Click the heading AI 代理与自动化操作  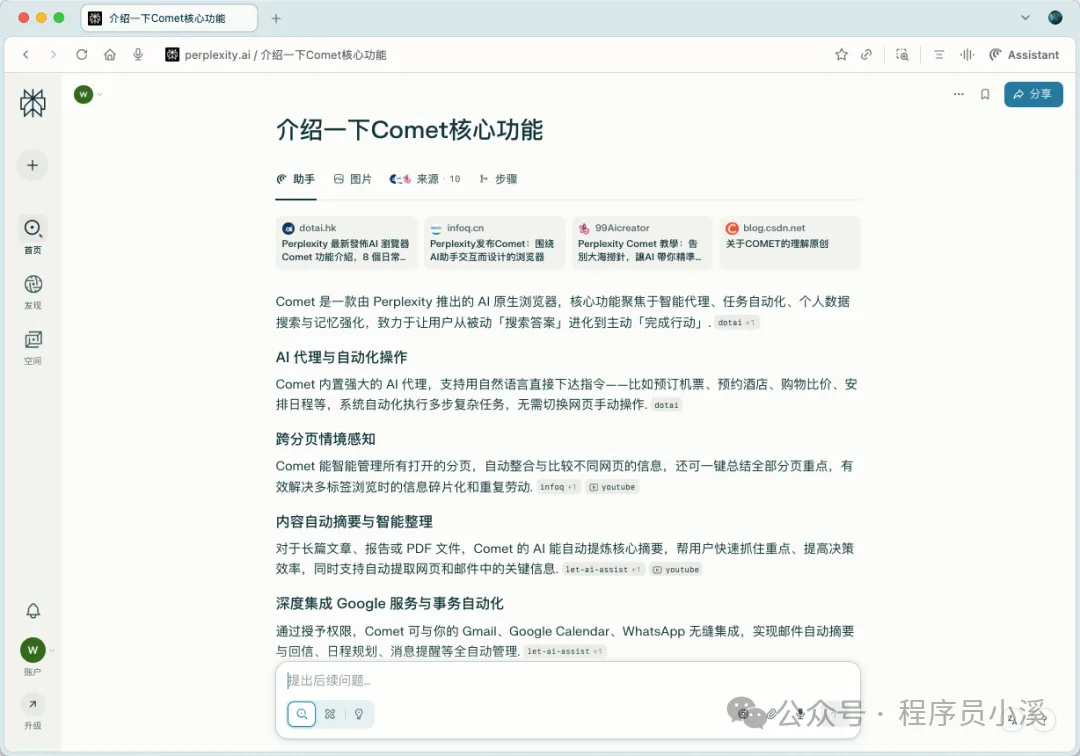click(342, 357)
